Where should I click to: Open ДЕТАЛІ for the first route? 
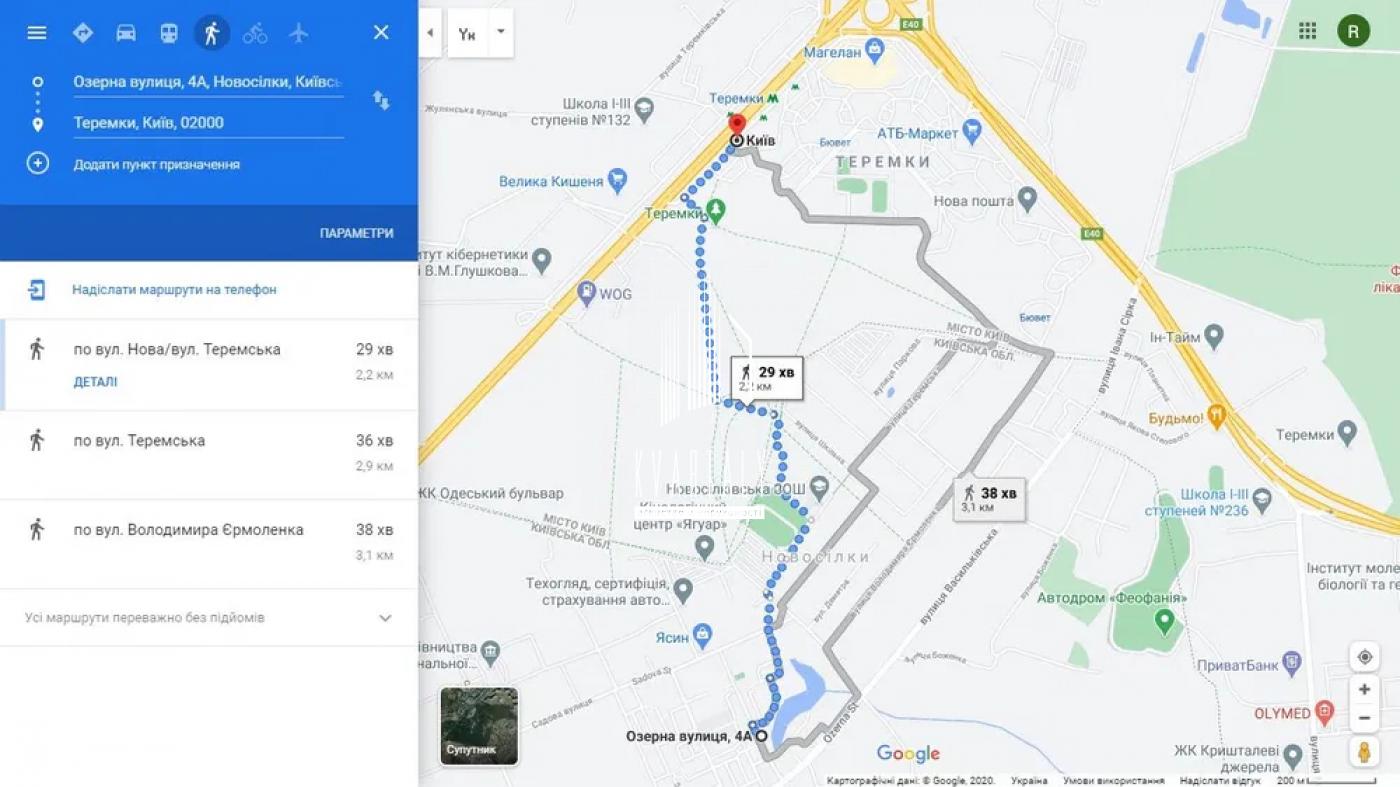(x=95, y=382)
